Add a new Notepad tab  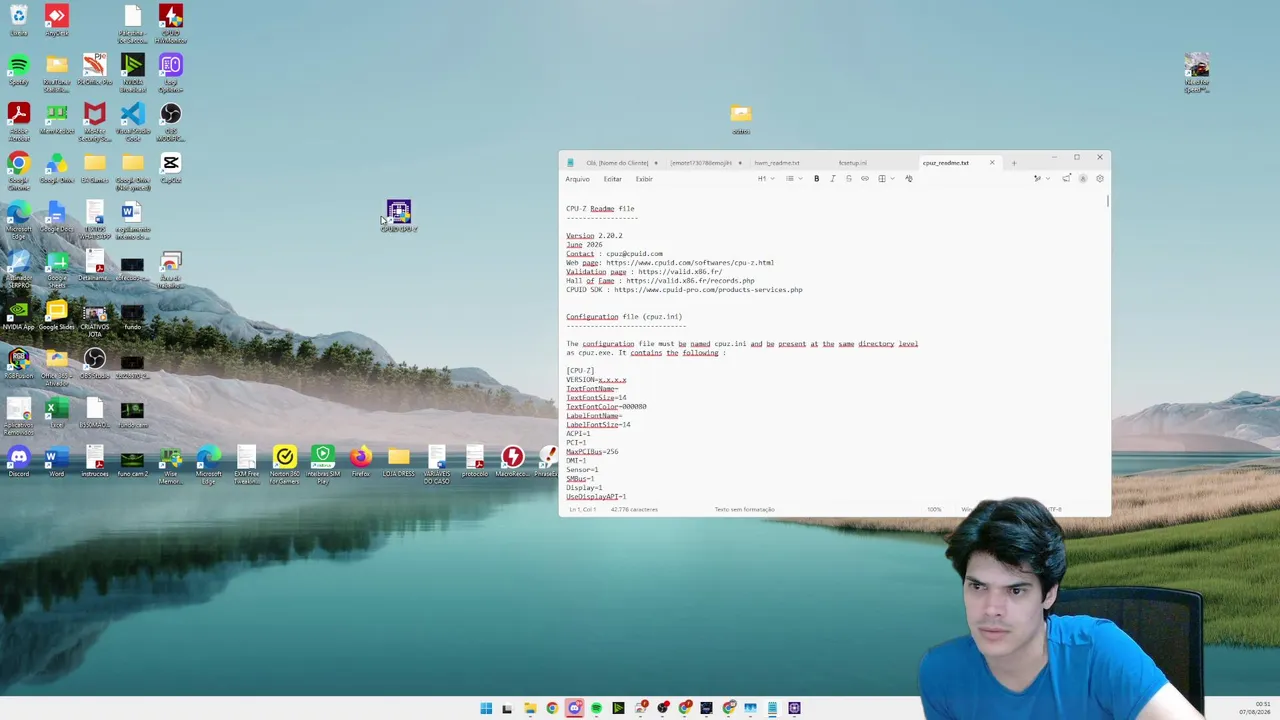click(1013, 163)
